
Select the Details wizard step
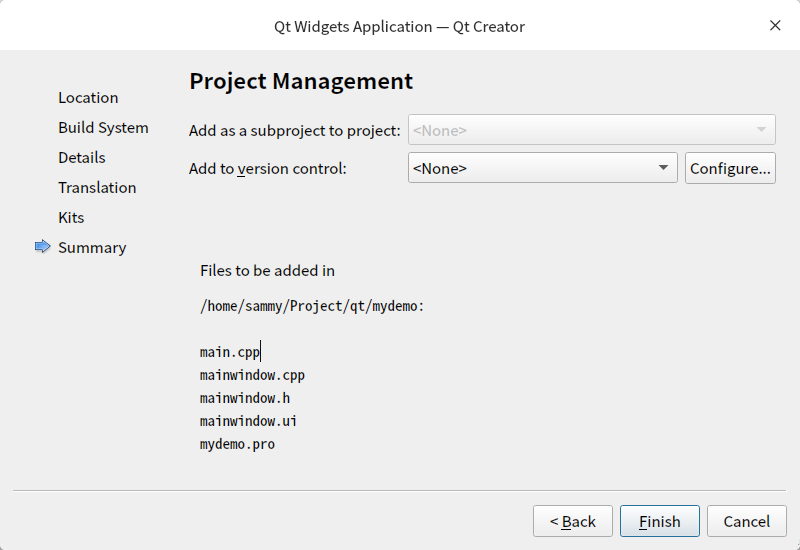tap(81, 158)
